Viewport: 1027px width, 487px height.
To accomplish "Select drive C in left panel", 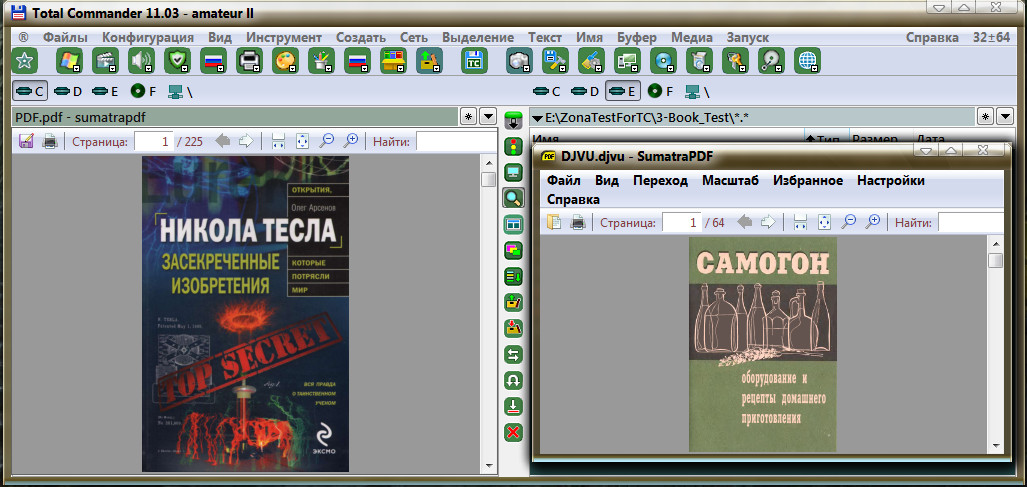I will point(30,92).
